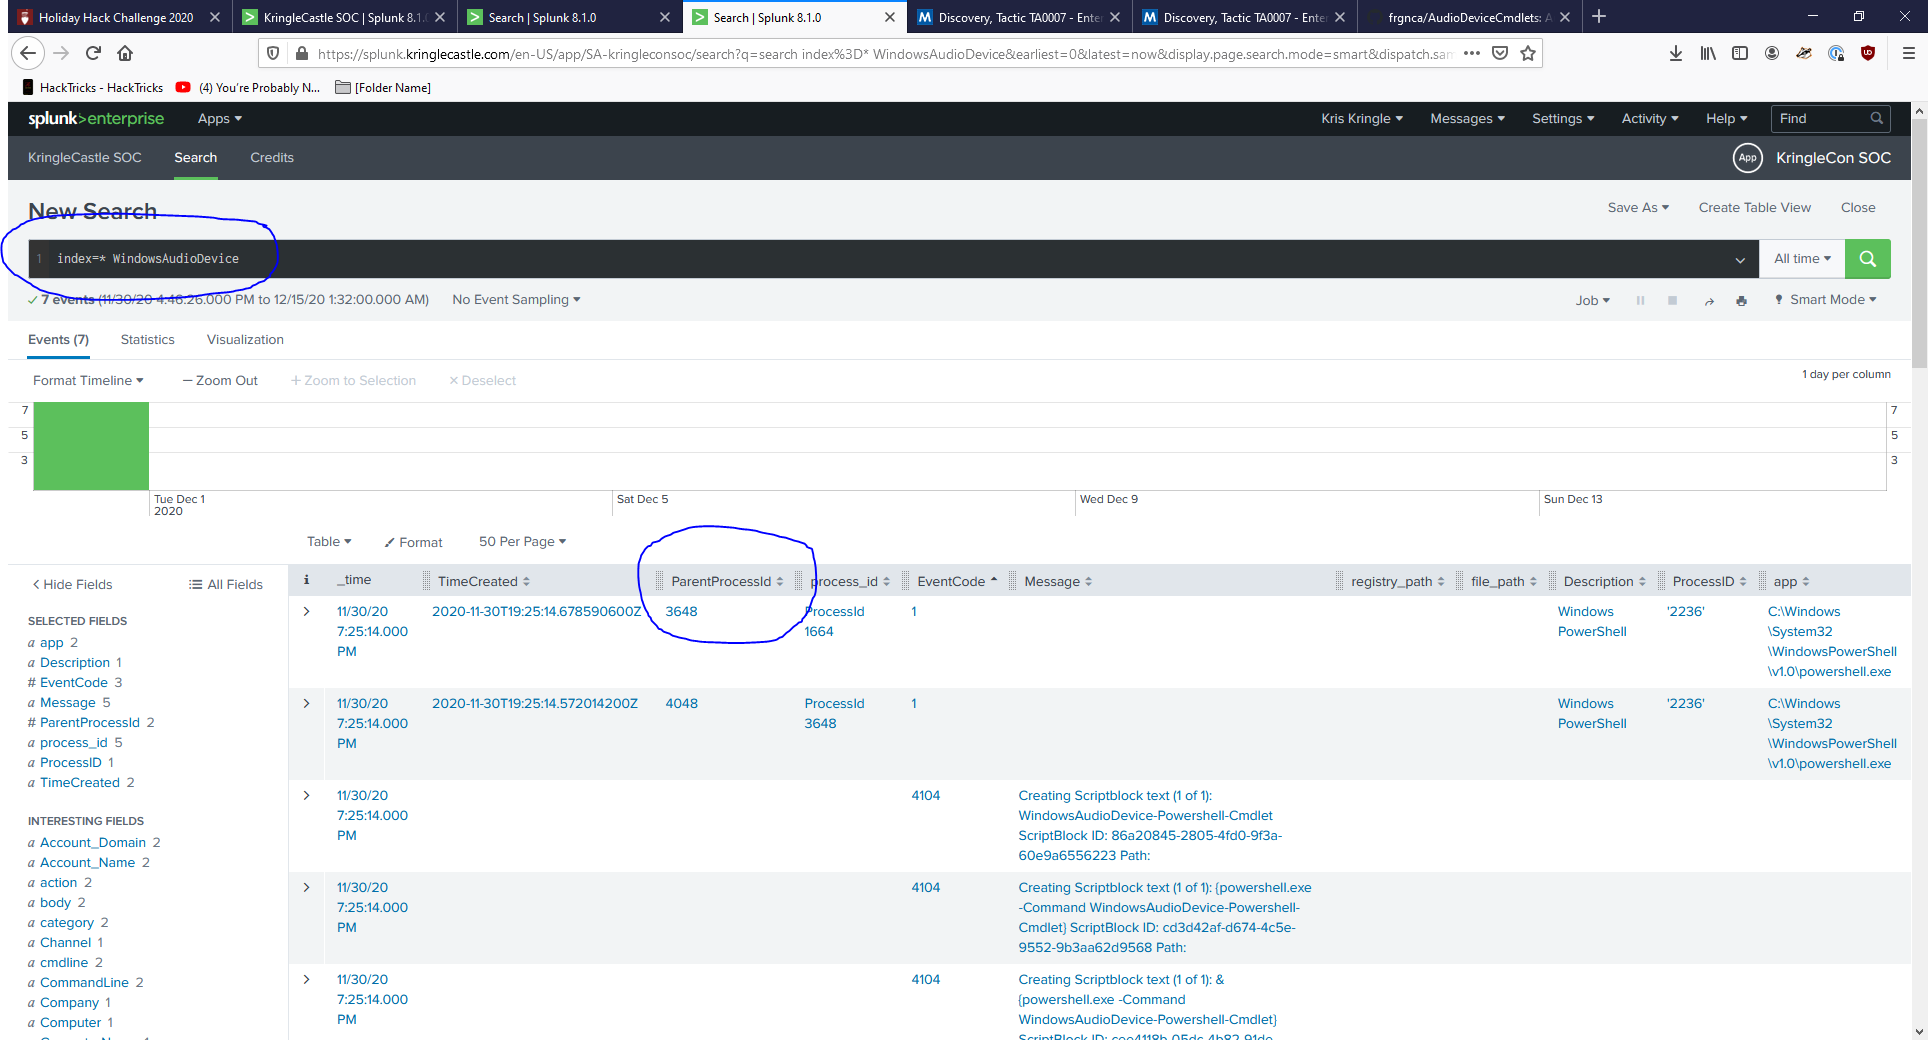The height and width of the screenshot is (1040, 1928).
Task: Open the Format Timeline dropdown
Action: tap(88, 381)
